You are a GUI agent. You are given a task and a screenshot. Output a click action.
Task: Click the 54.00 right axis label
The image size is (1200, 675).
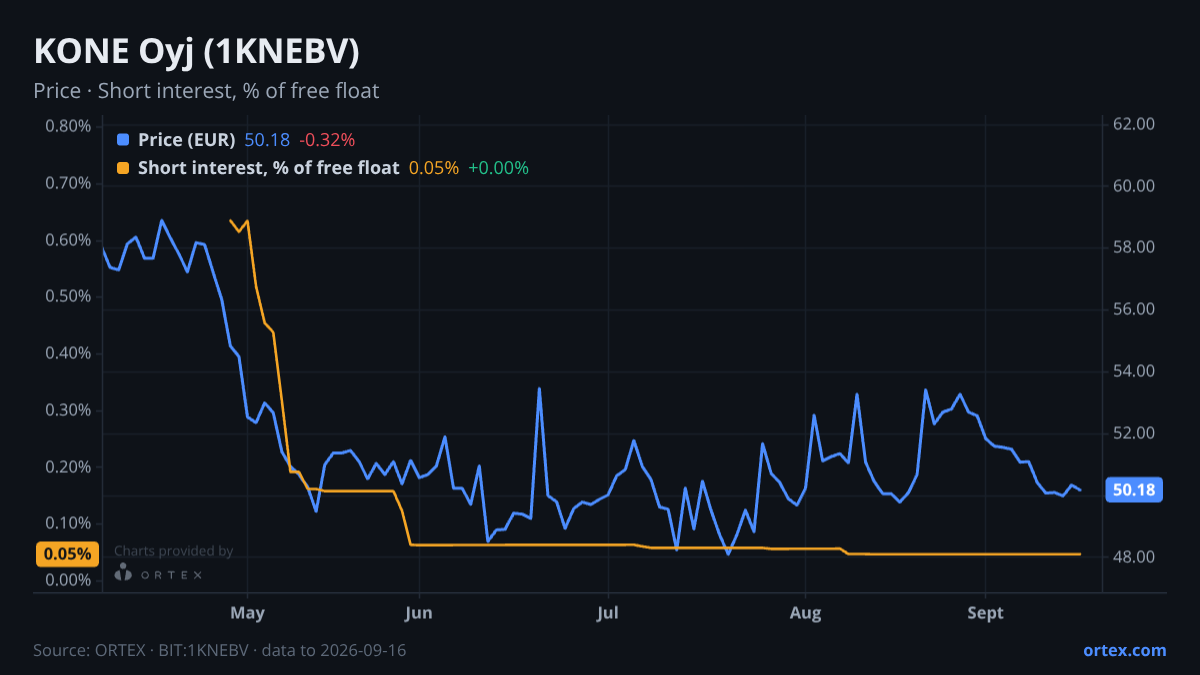(1134, 372)
